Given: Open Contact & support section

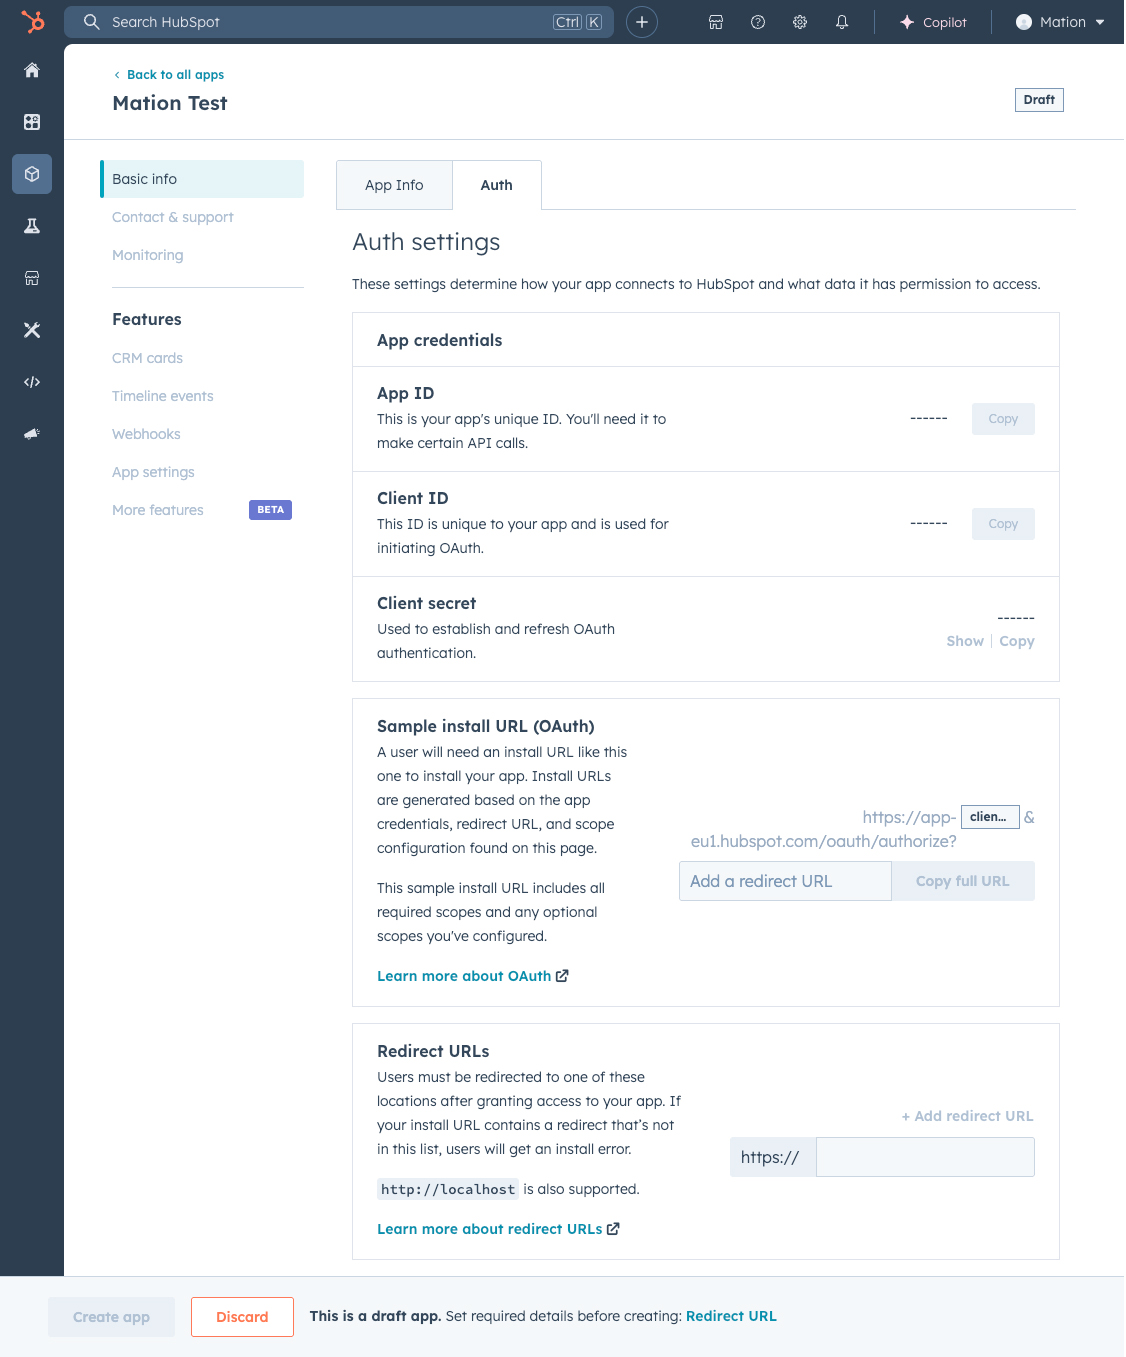Looking at the screenshot, I should pos(173,217).
